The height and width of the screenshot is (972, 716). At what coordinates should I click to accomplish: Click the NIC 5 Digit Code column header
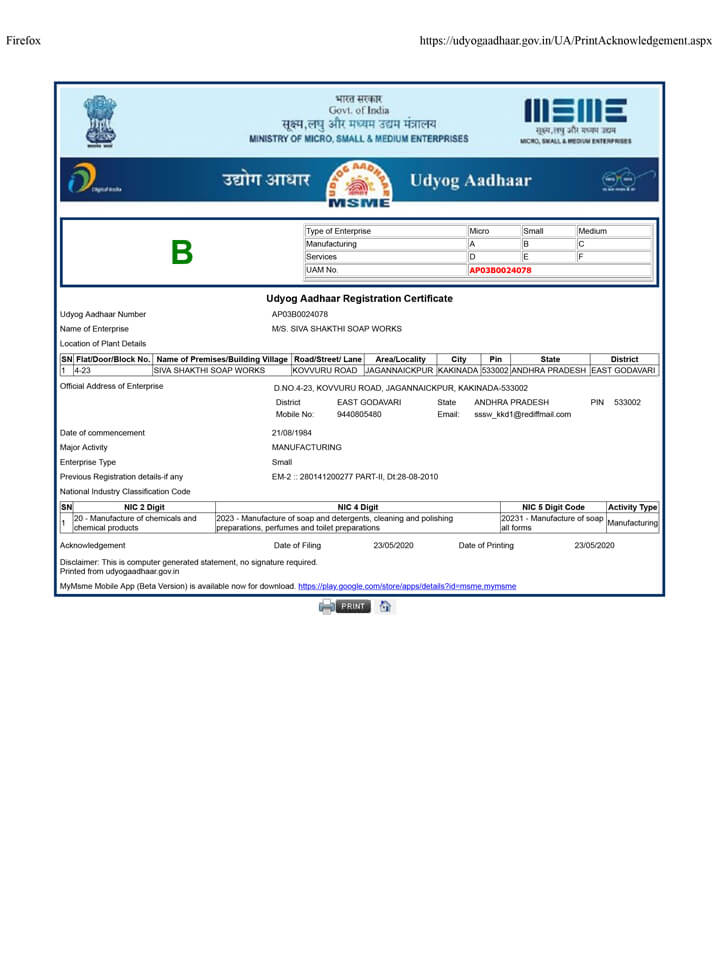click(553, 507)
